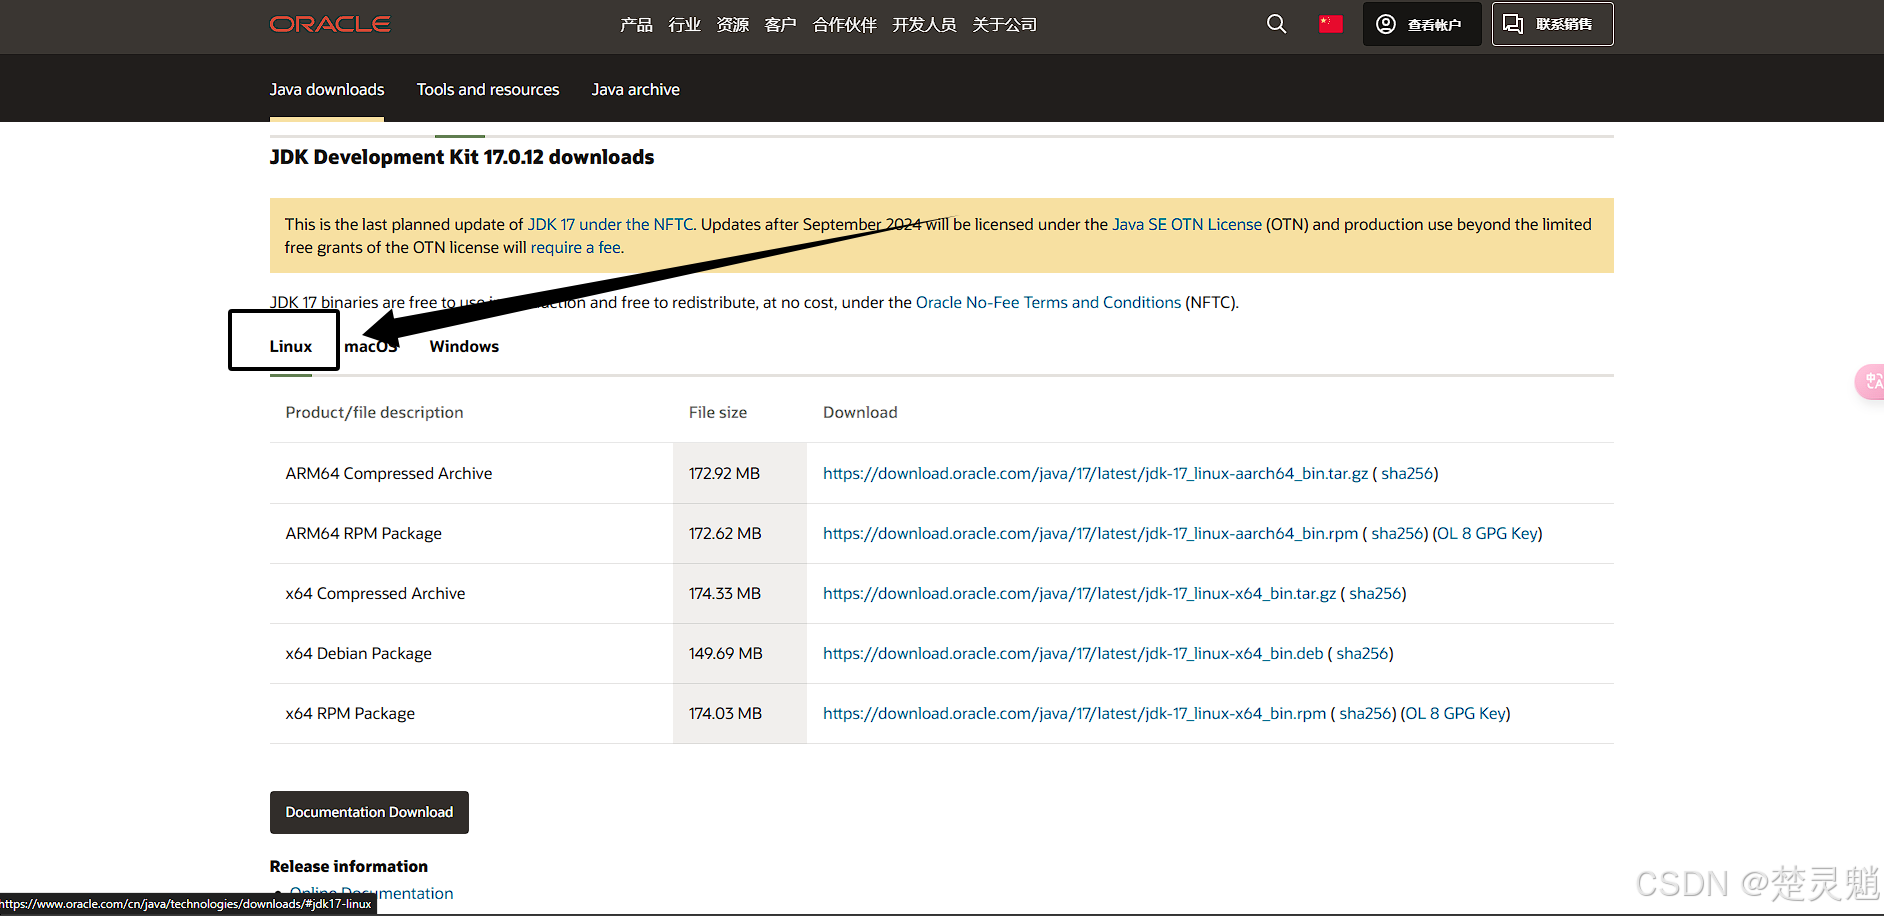Select the Linux platform tab

290,346
